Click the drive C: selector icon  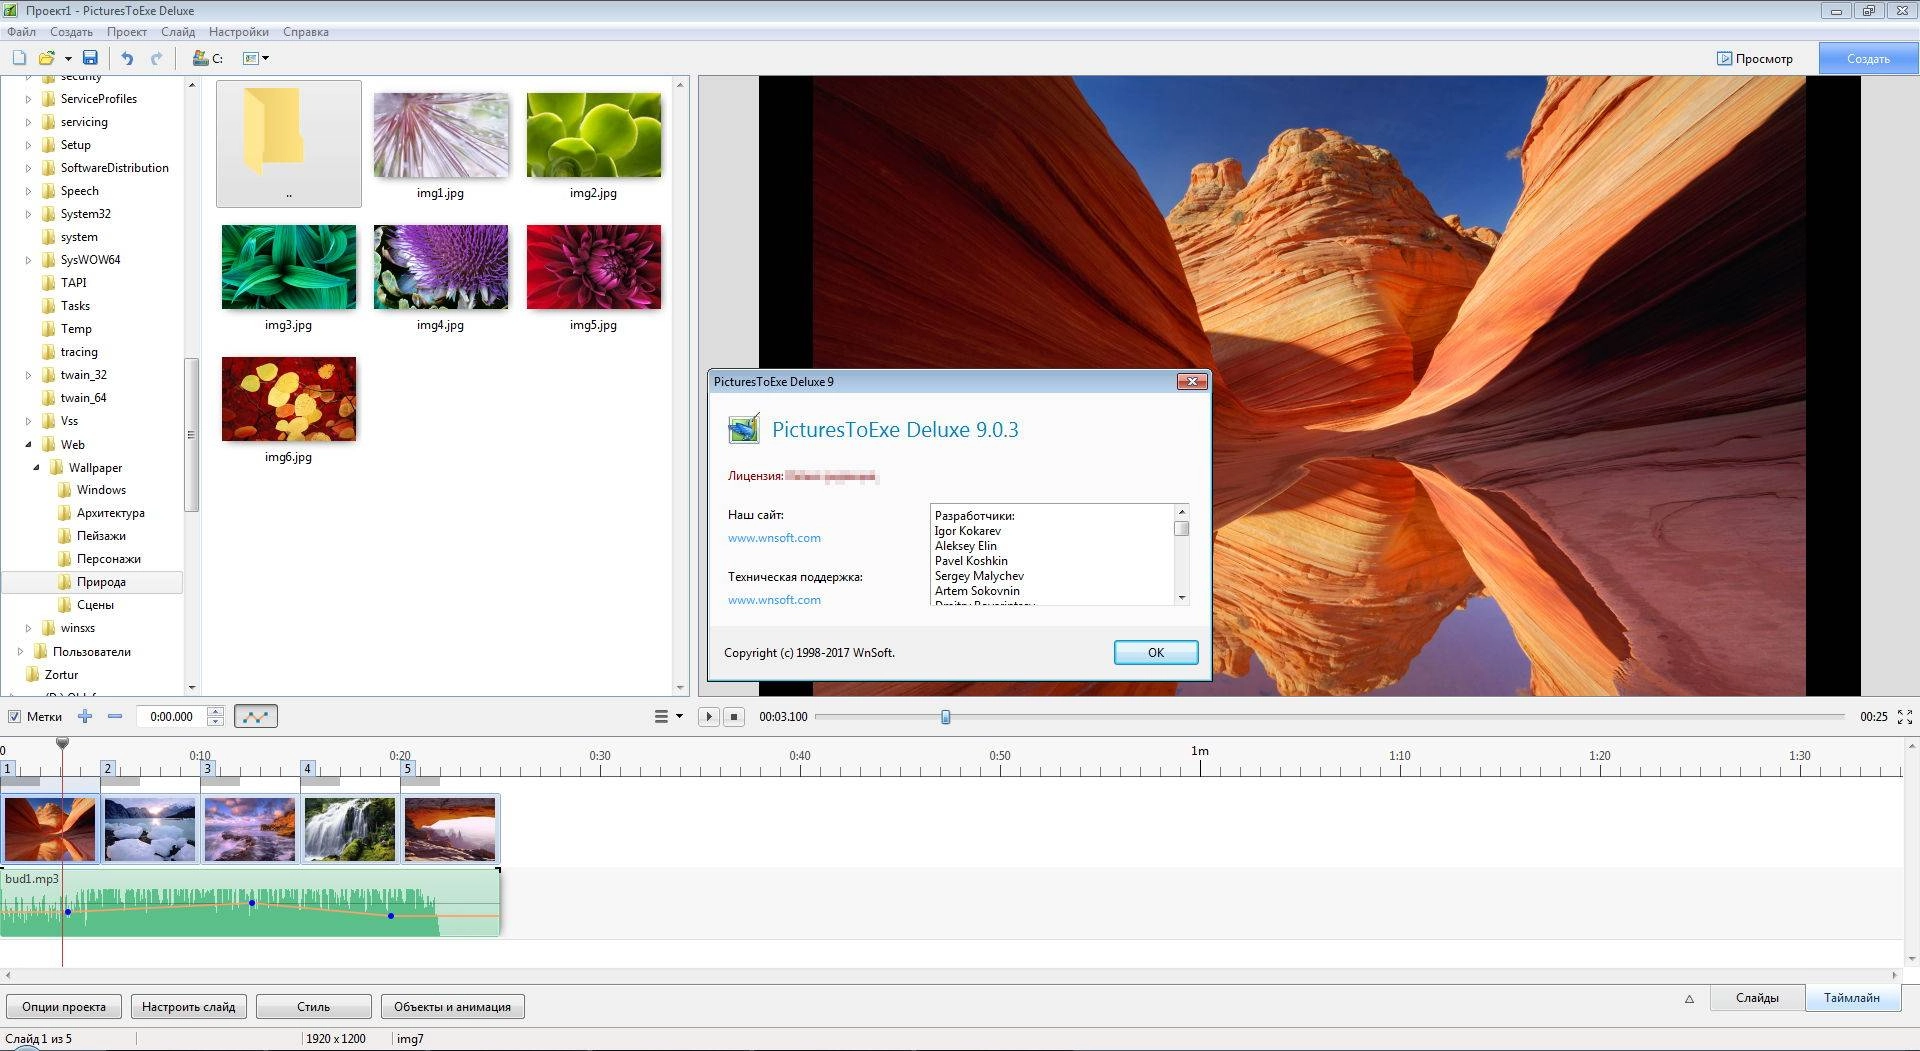(207, 58)
